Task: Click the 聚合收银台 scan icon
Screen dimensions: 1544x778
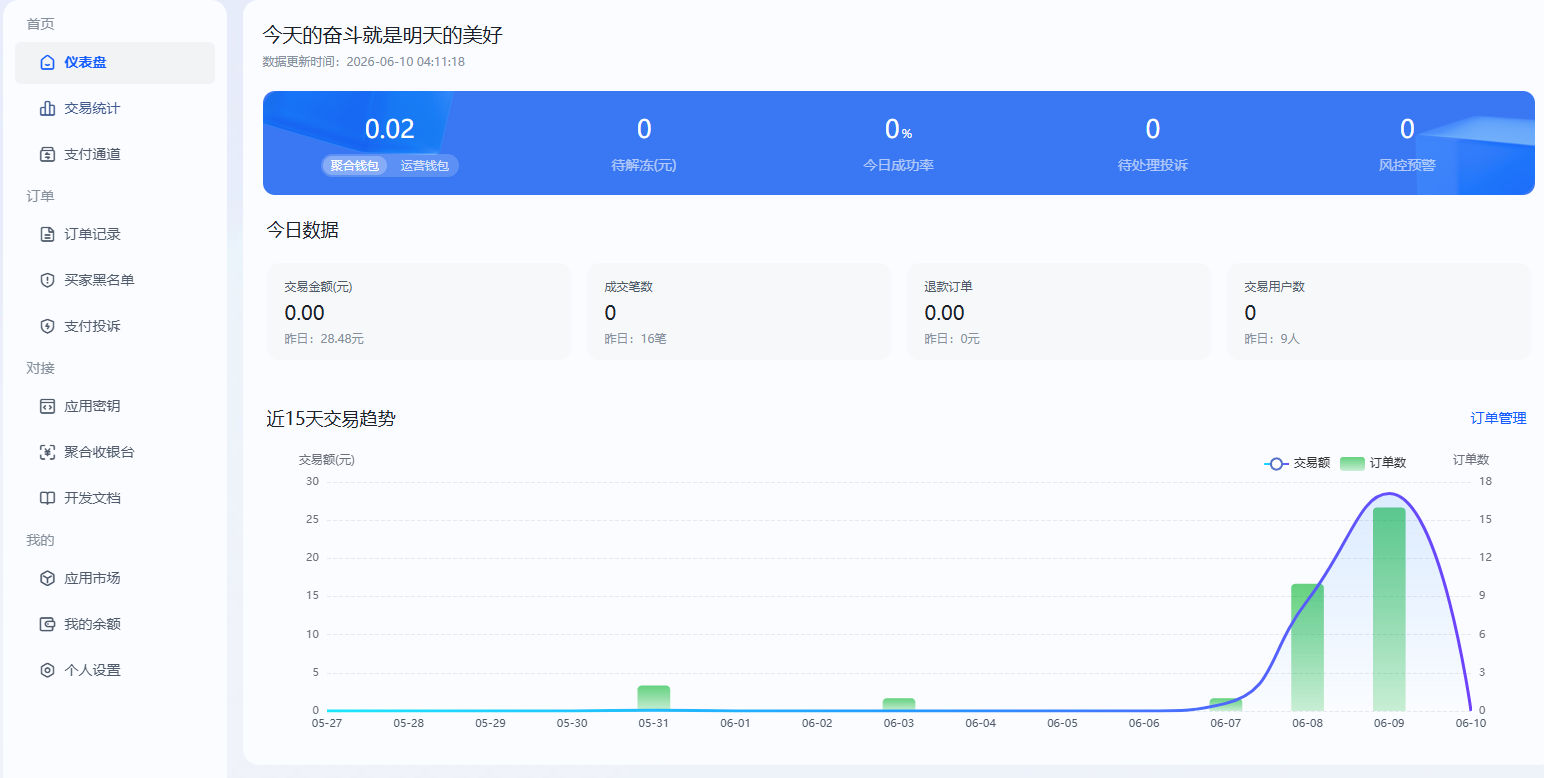Action: 47,452
